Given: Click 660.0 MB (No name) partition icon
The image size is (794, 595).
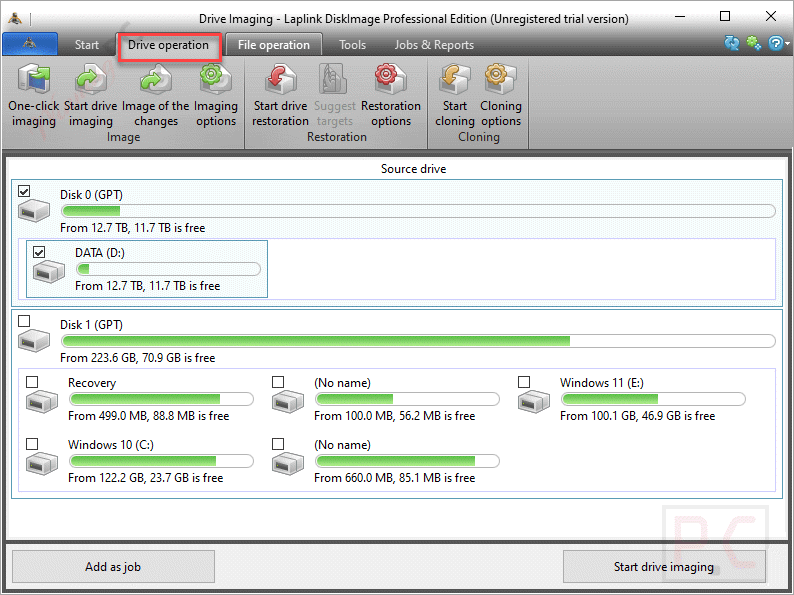Looking at the screenshot, I should [x=288, y=463].
